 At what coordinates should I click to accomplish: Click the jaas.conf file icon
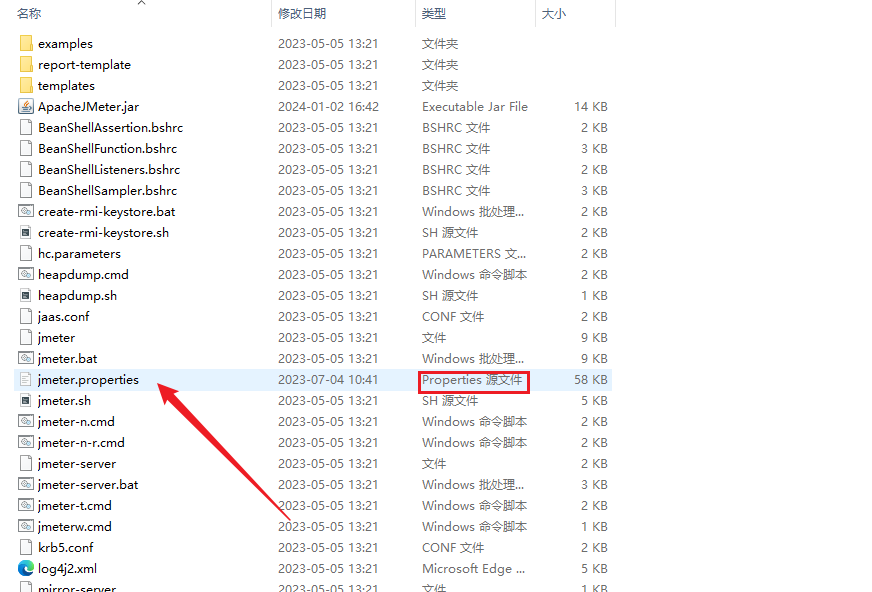[x=26, y=316]
